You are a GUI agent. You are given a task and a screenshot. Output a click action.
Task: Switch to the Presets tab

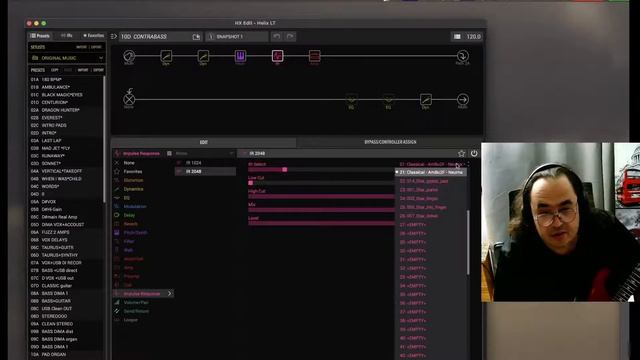(40, 36)
